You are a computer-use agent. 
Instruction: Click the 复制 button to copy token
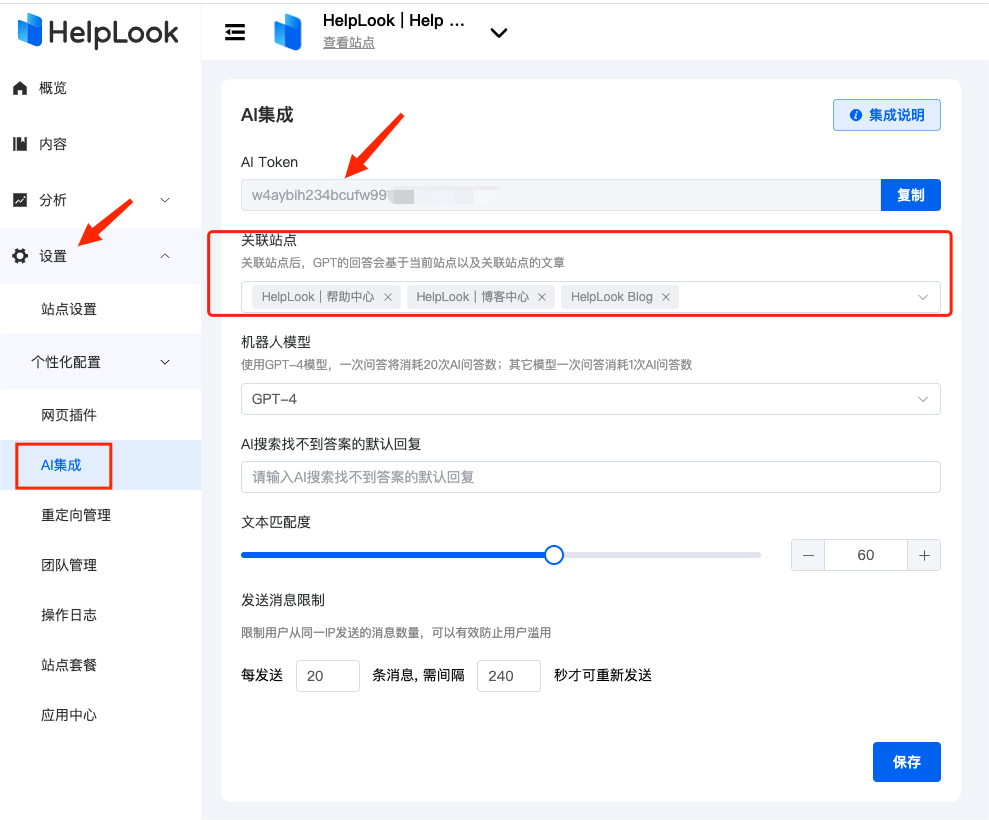tap(910, 195)
